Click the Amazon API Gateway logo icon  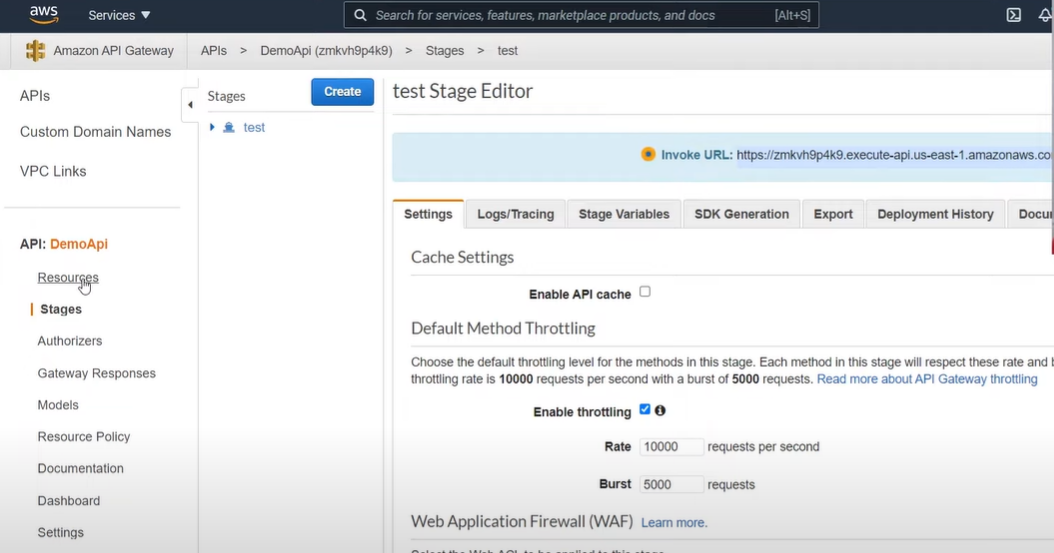35,50
